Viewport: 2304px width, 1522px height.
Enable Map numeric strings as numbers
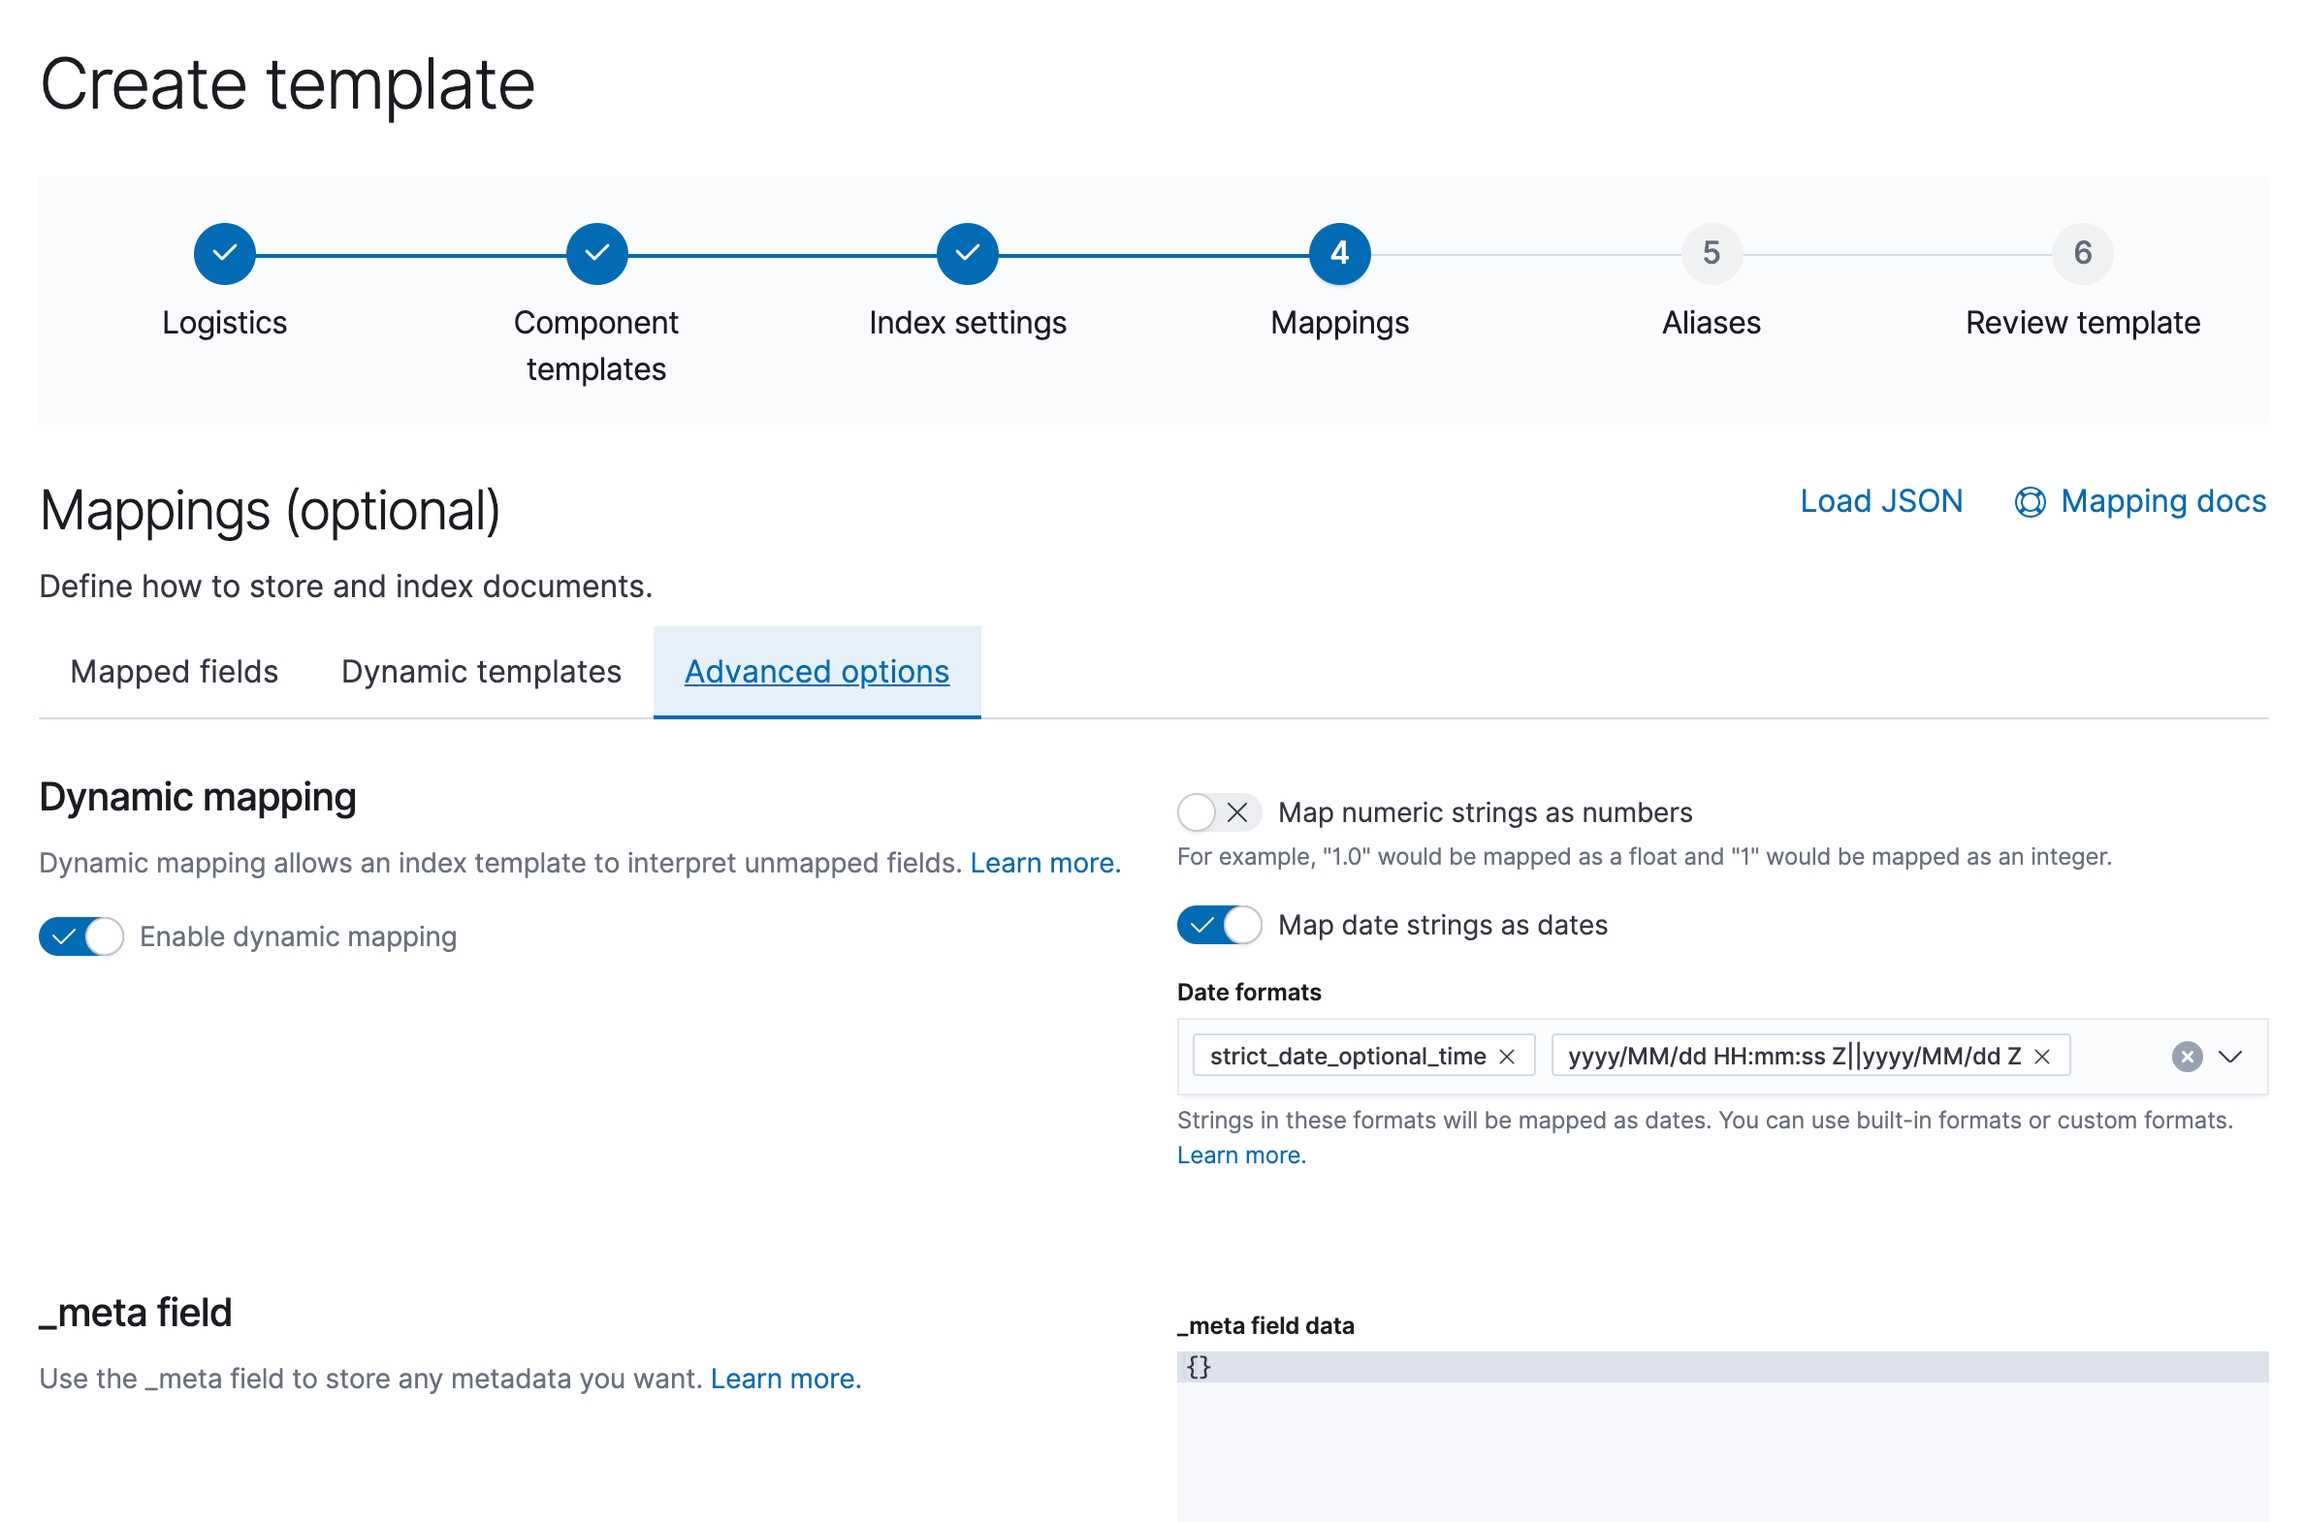click(x=1217, y=812)
